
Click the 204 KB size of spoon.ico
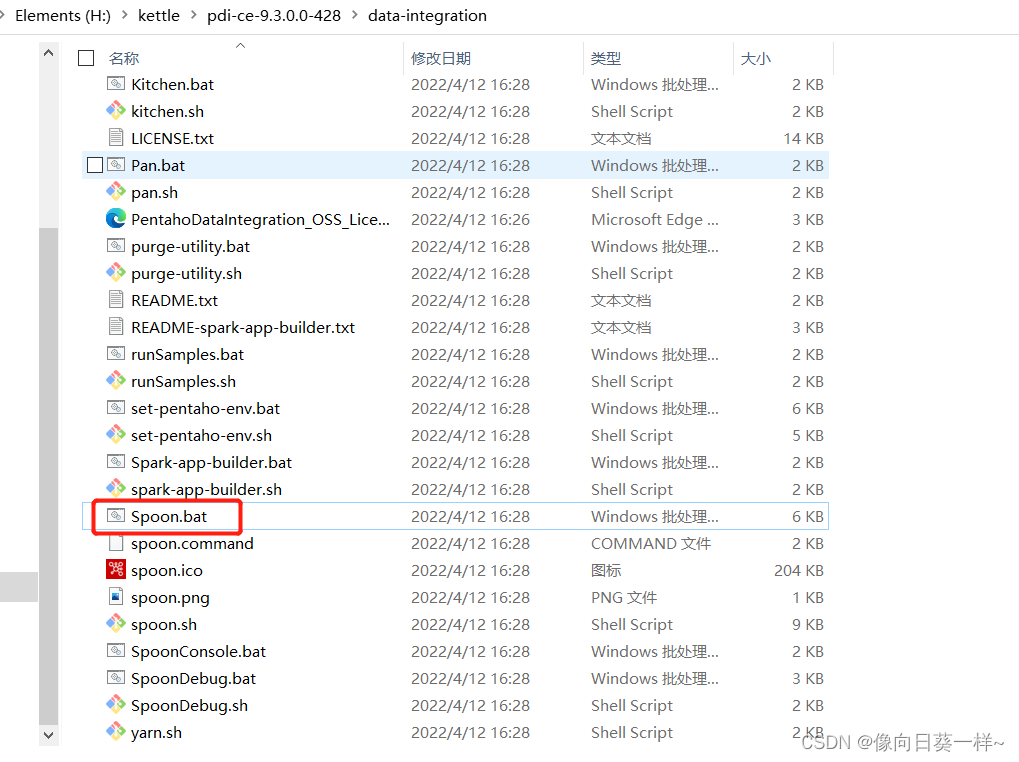click(x=799, y=570)
